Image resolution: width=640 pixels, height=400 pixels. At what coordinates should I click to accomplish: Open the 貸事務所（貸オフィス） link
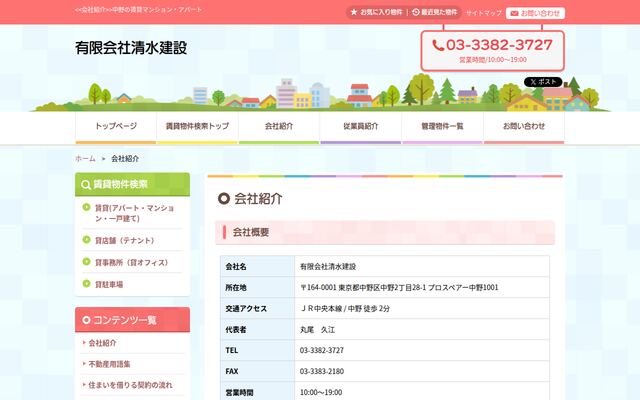pyautogui.click(x=131, y=262)
